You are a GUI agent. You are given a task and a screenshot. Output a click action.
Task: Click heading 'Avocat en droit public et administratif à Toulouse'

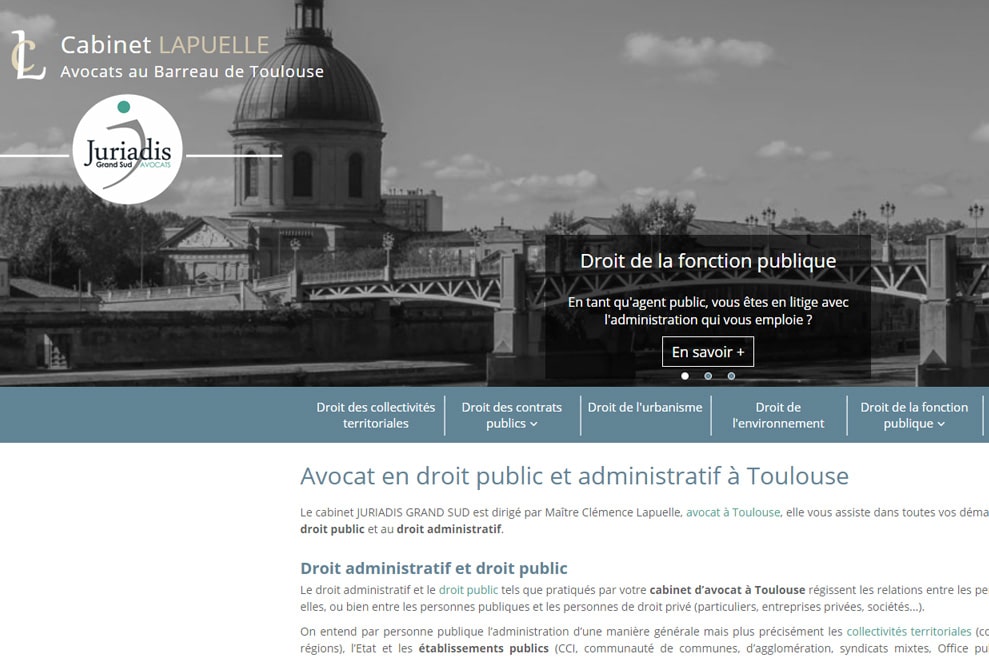point(575,476)
